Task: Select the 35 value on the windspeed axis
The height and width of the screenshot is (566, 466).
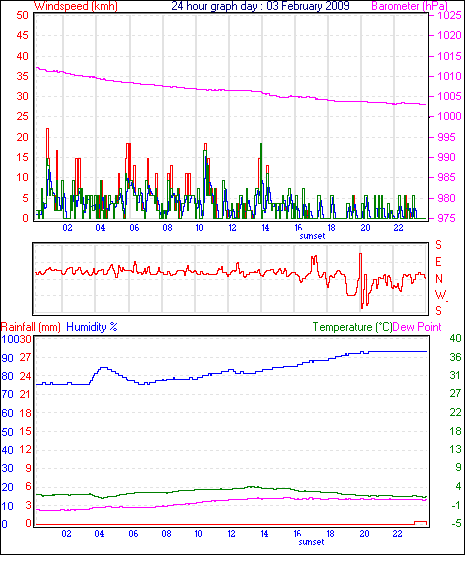Action: point(22,77)
